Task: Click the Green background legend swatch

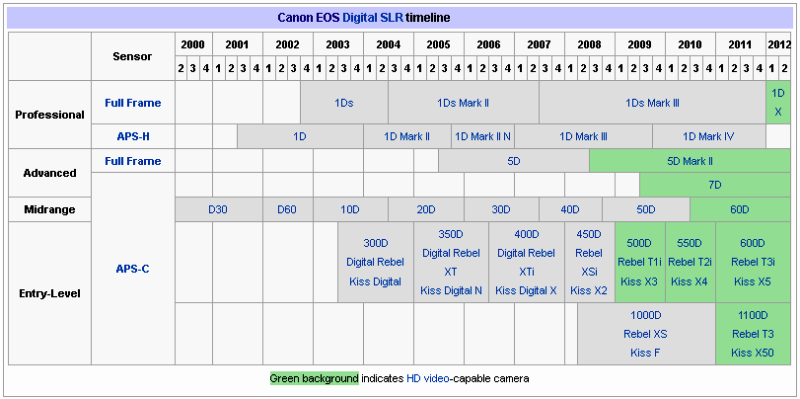Action: (314, 379)
